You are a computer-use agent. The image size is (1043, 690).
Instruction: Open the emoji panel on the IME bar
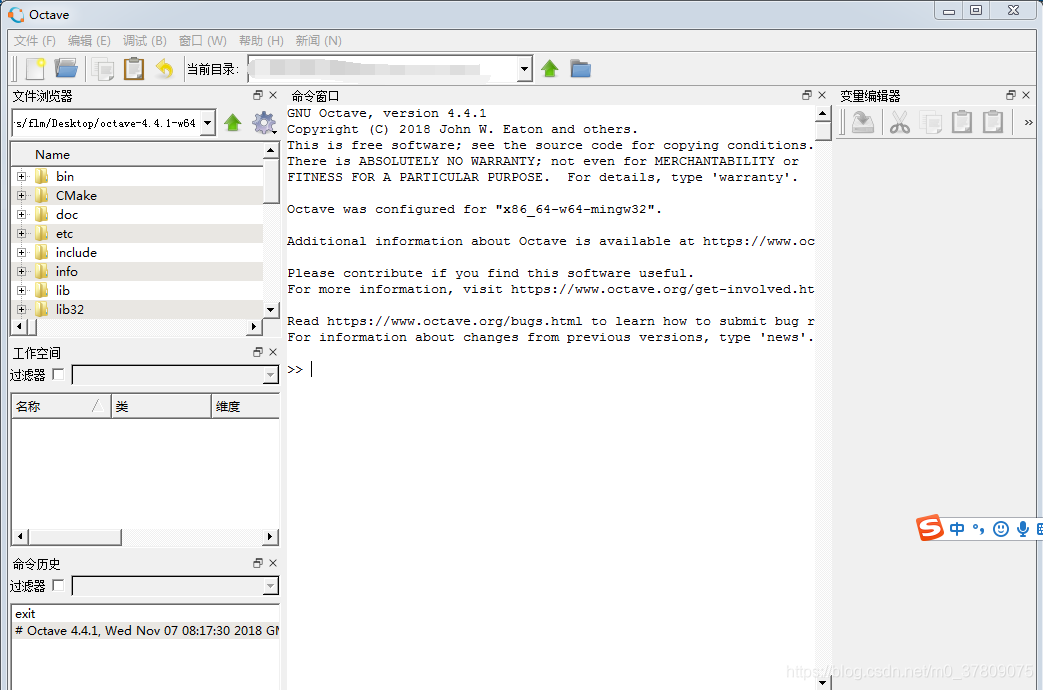click(x=1000, y=529)
